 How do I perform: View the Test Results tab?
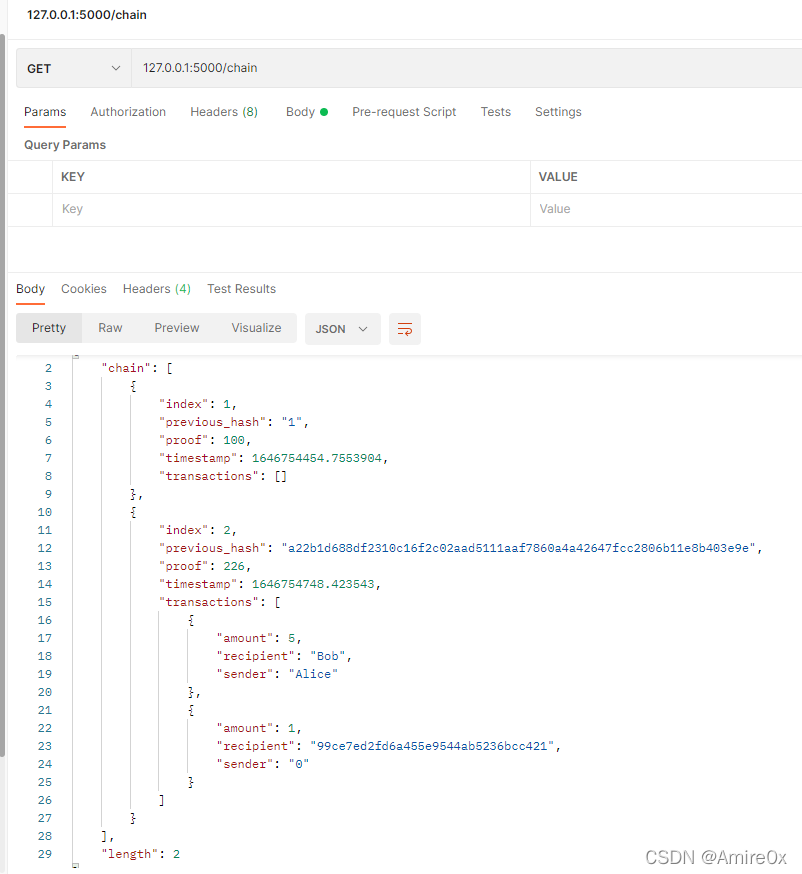pos(241,289)
